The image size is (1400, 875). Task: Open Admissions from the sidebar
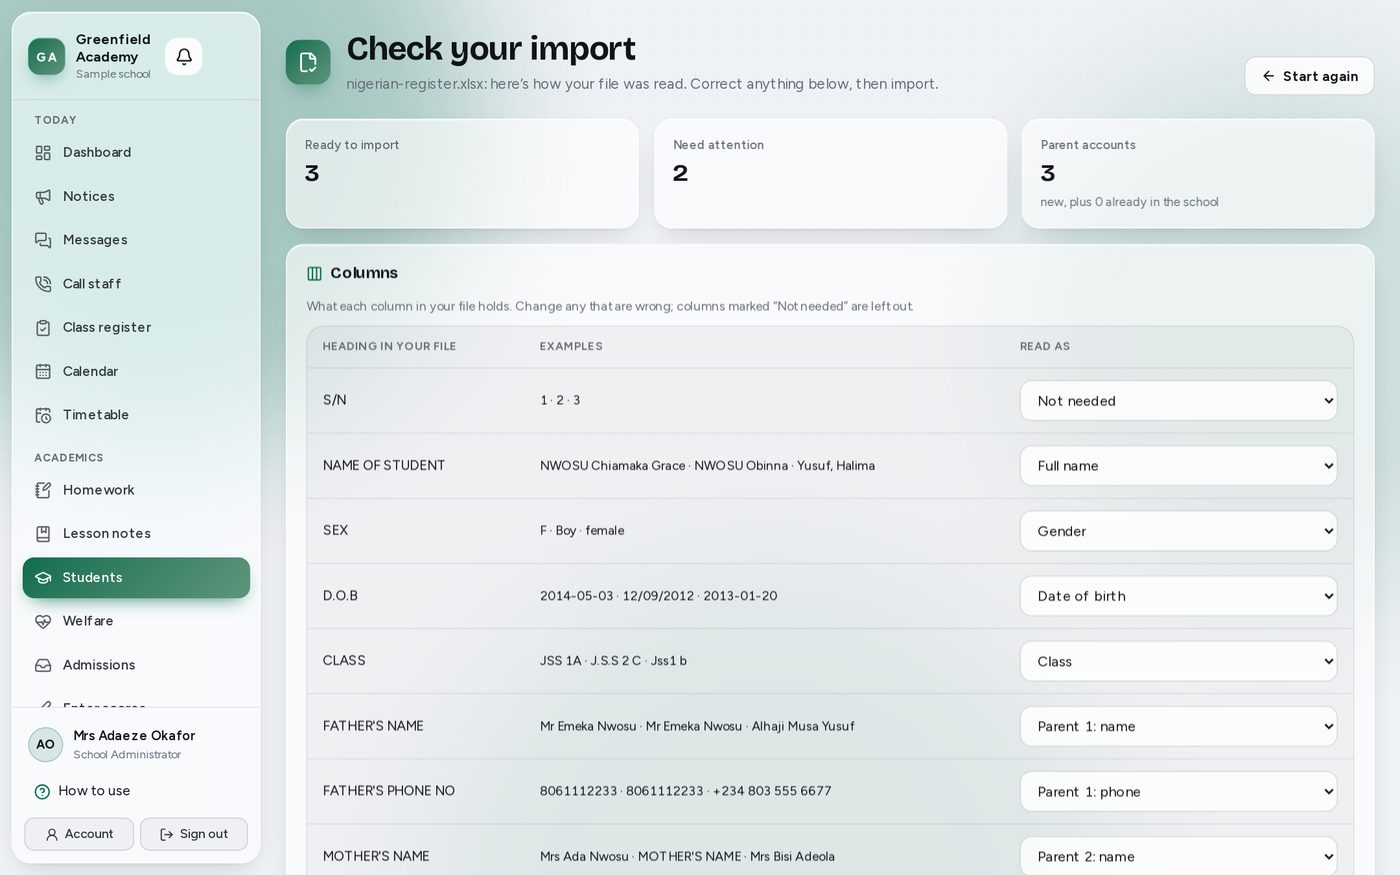pyautogui.click(x=136, y=665)
